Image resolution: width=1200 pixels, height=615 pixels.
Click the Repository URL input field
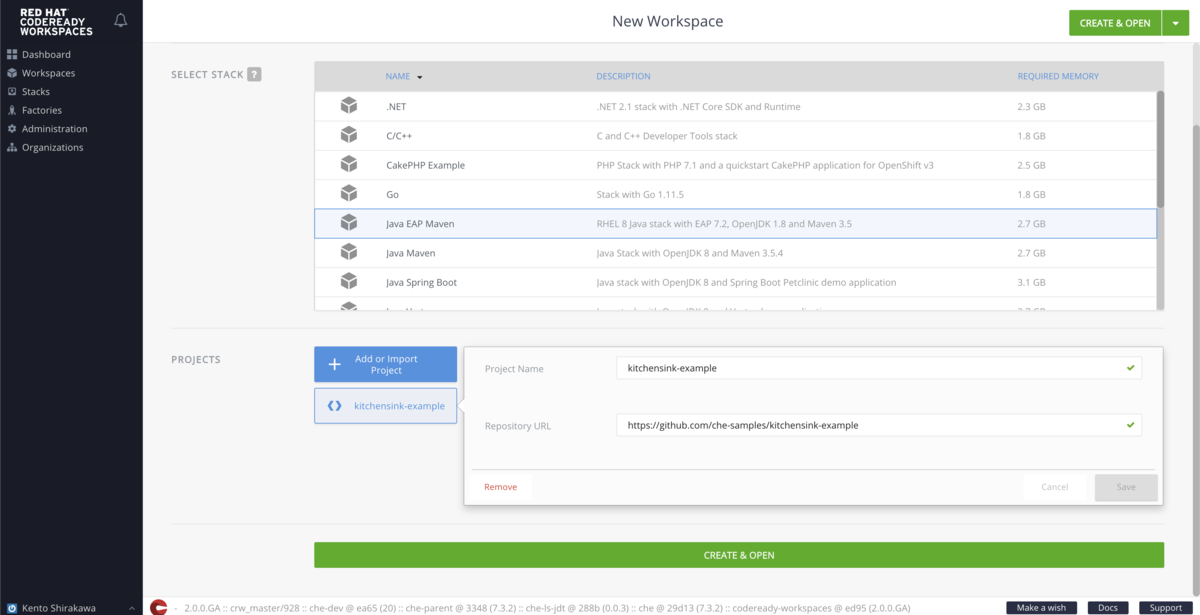tap(879, 425)
